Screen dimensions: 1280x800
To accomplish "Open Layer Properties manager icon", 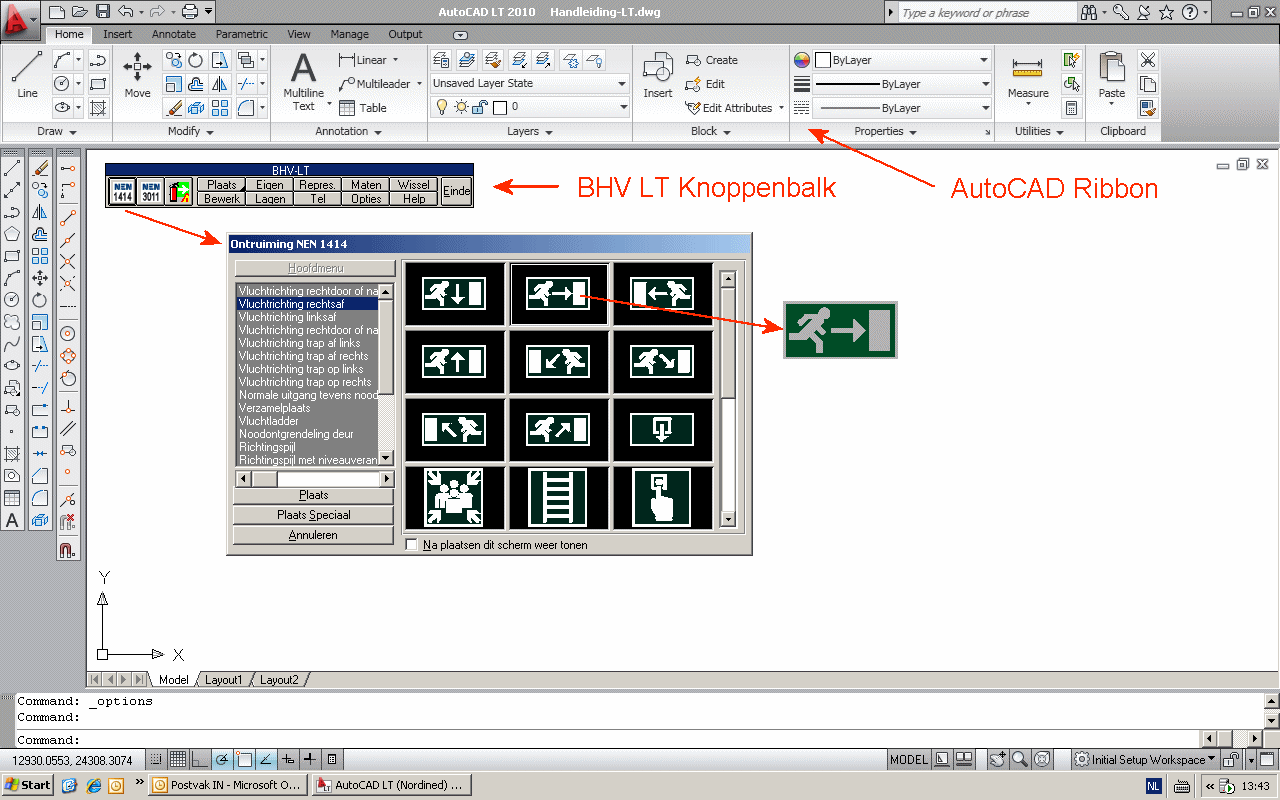I will (x=442, y=60).
